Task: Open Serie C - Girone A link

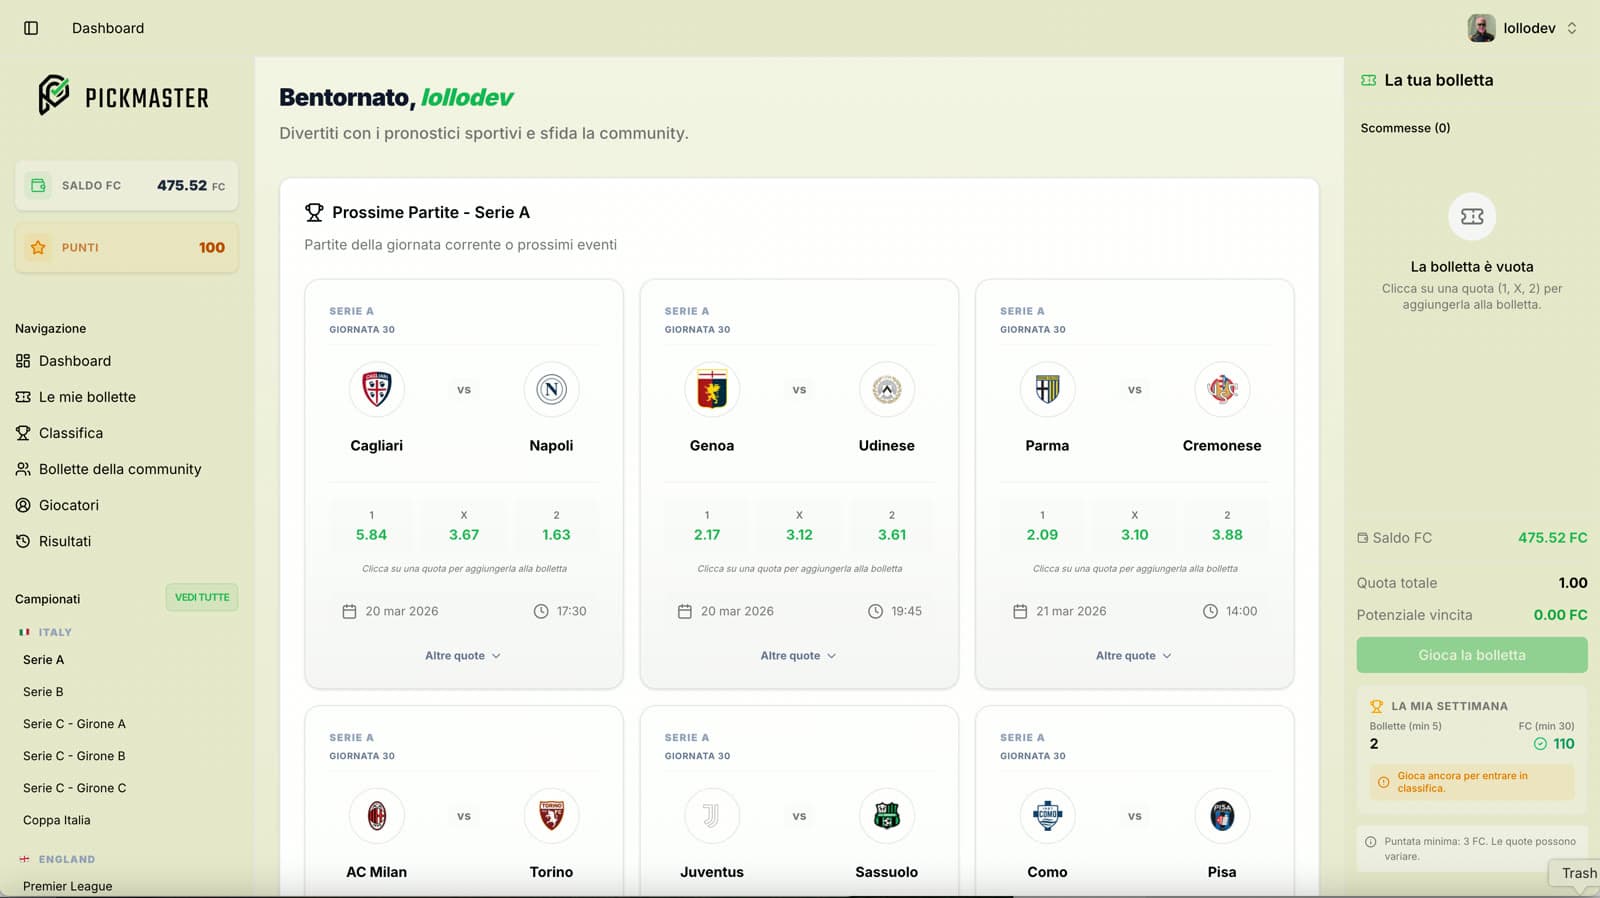Action: [74, 724]
